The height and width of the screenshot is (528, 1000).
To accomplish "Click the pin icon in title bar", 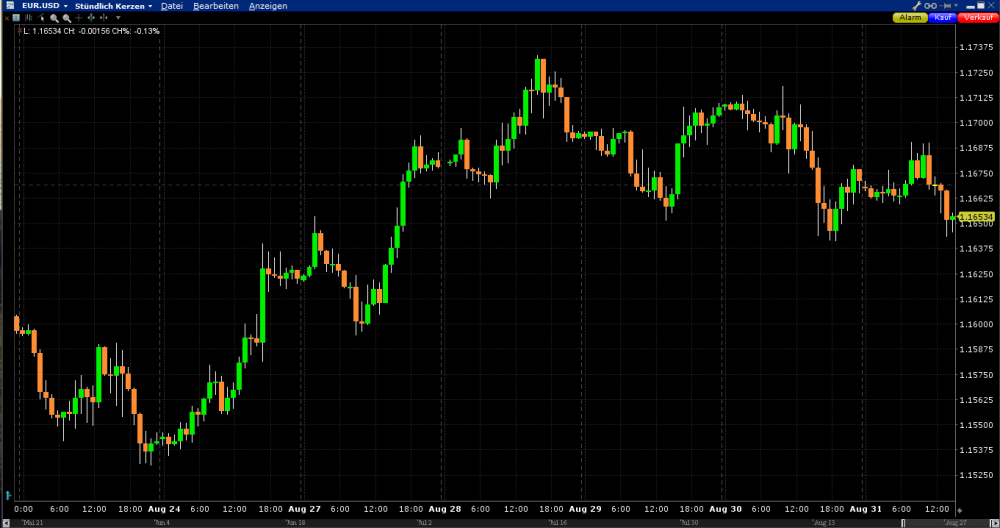I will 945,6.
